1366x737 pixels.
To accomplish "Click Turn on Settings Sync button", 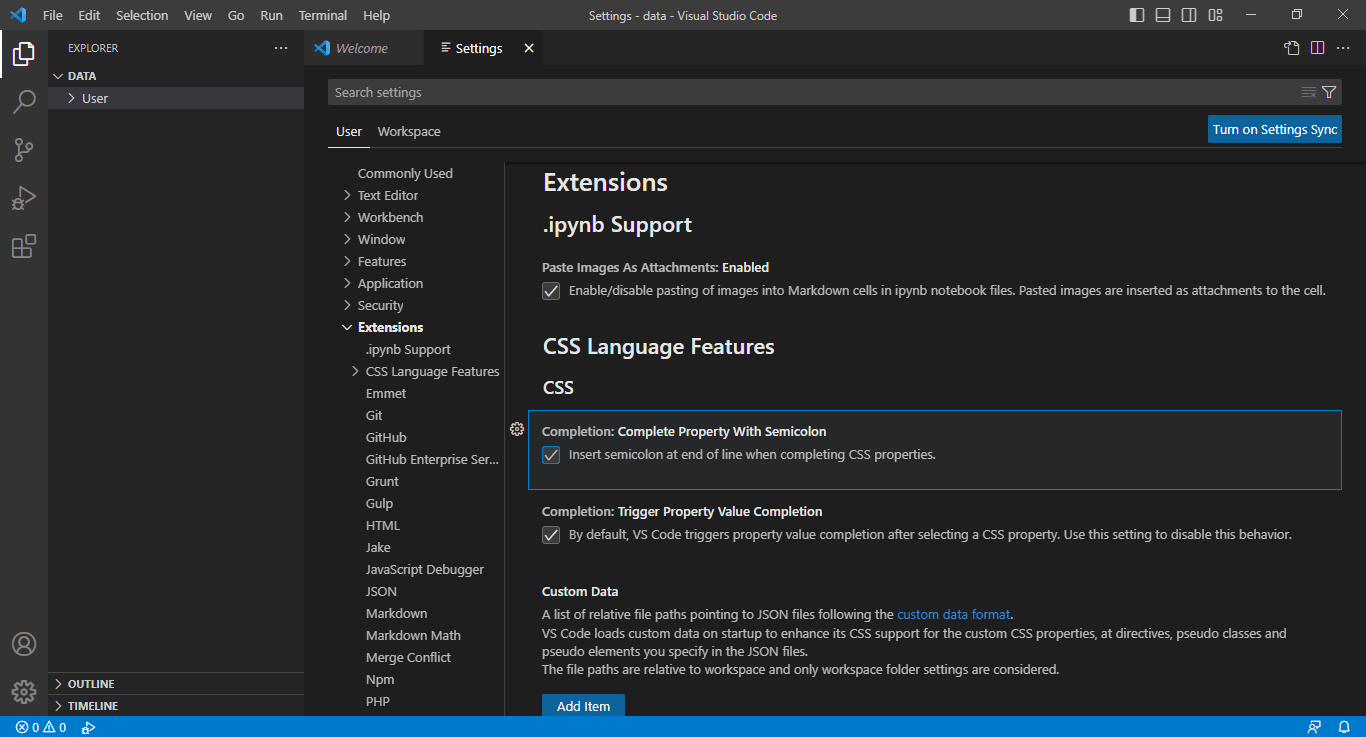I will click(x=1275, y=130).
